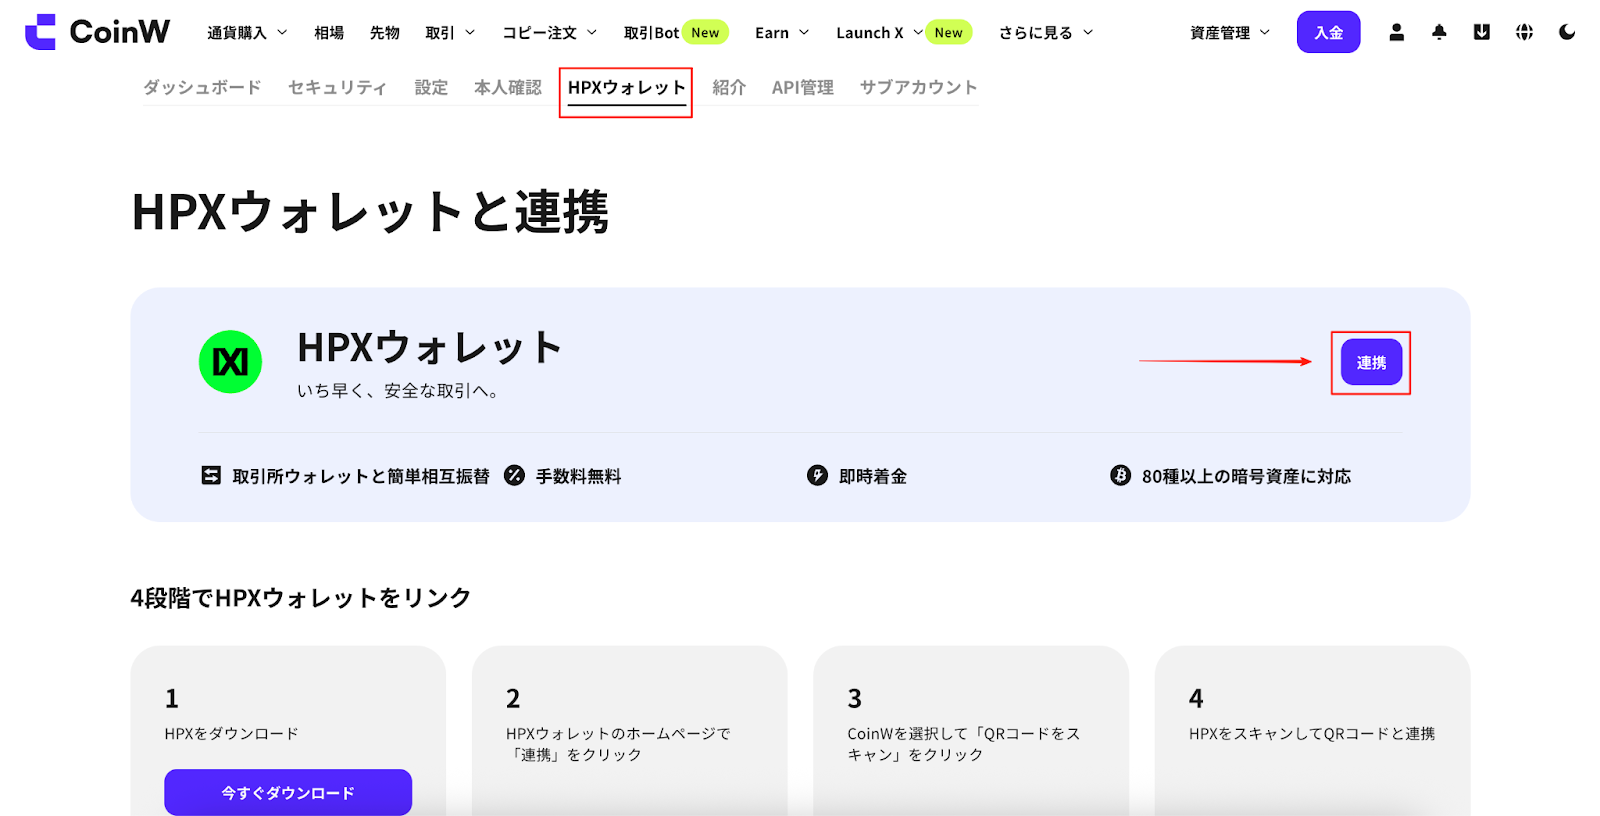This screenshot has height=816, width=1600.
Task: Click the 取引所ウォレットと簡単相互振替 text
Action: coord(361,476)
